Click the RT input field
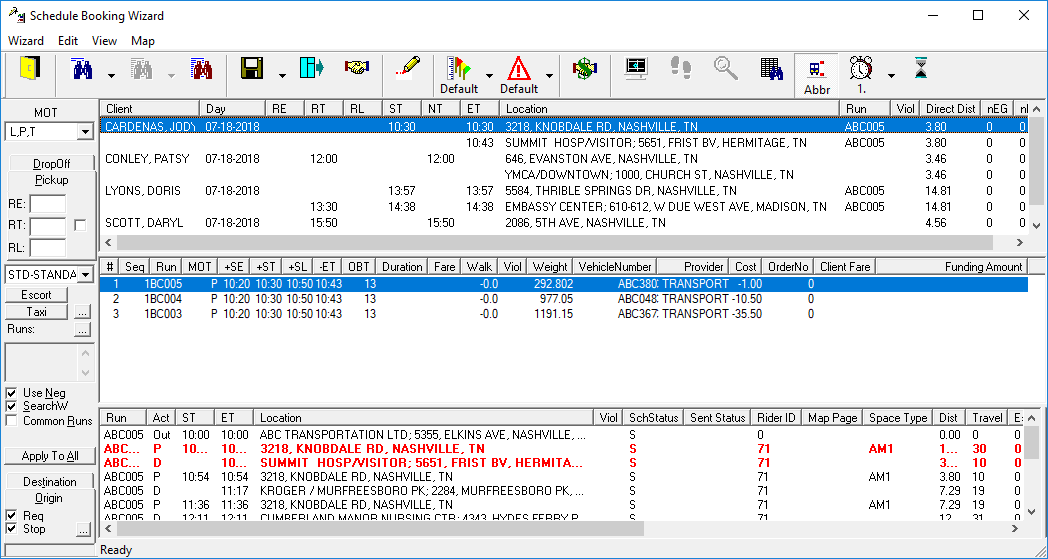The image size is (1048, 559). click(x=48, y=226)
